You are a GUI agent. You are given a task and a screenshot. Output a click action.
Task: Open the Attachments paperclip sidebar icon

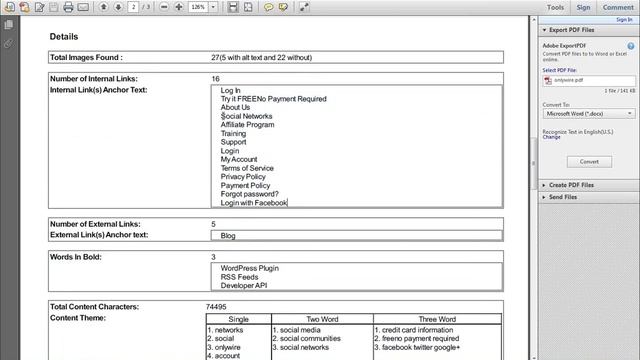tap(9, 43)
